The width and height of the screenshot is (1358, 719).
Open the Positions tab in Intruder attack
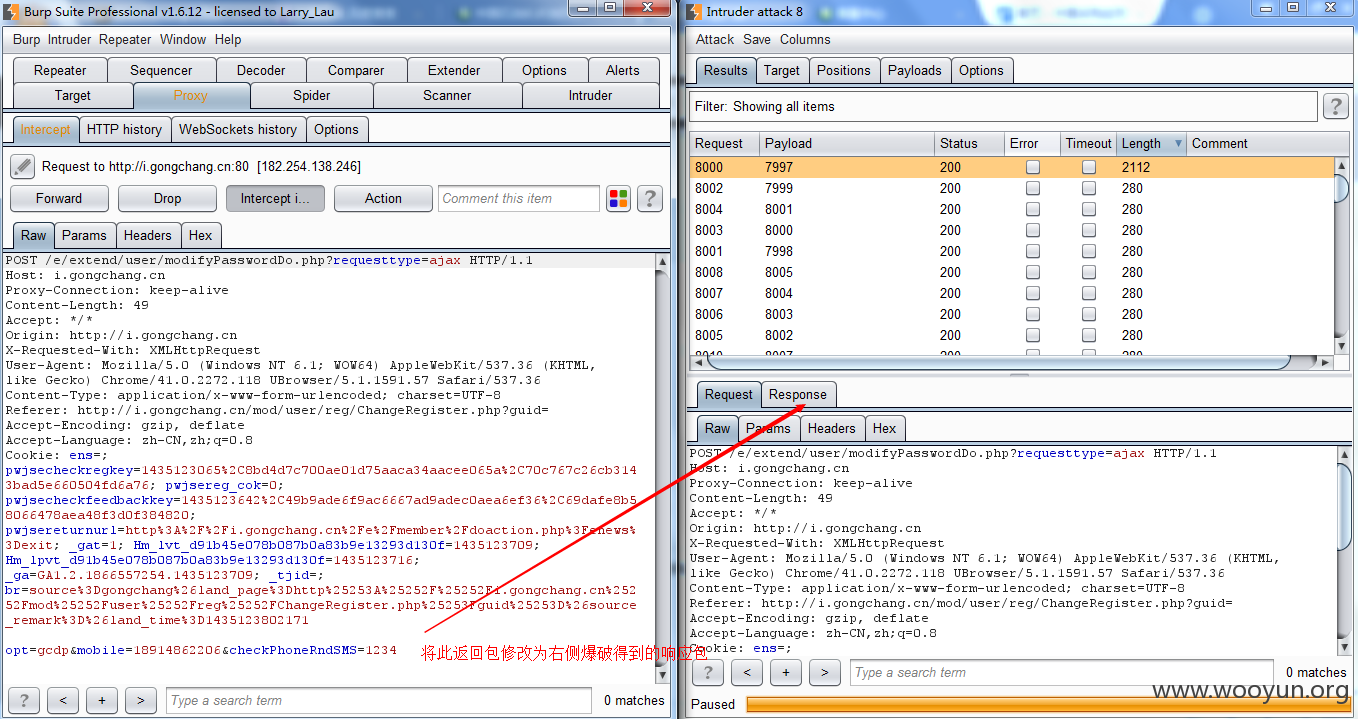click(843, 70)
